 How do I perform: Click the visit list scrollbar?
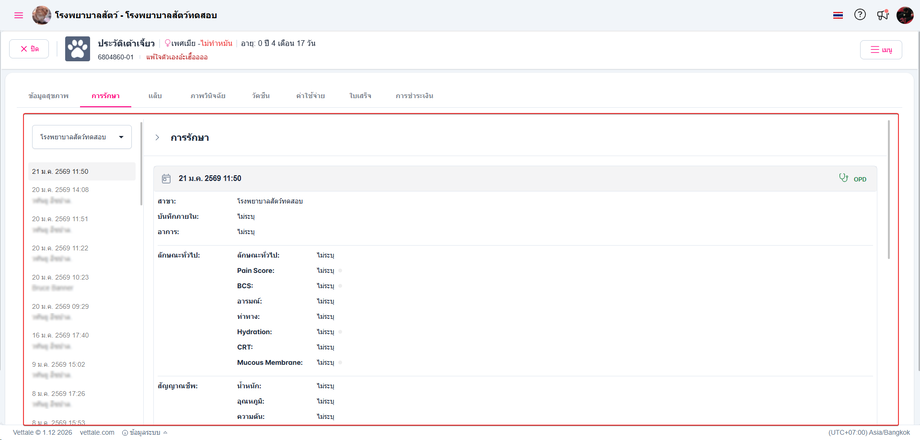tap(141, 164)
